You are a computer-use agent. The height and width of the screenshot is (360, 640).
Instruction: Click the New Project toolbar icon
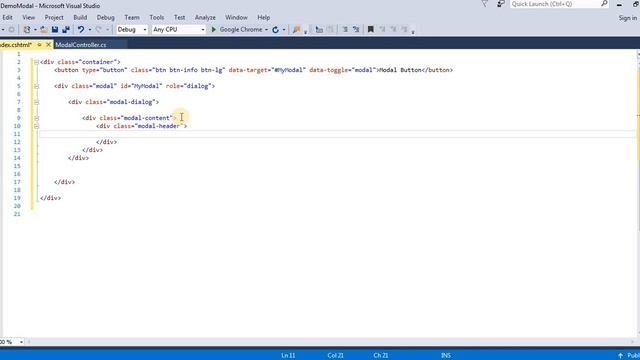[x=27, y=29]
